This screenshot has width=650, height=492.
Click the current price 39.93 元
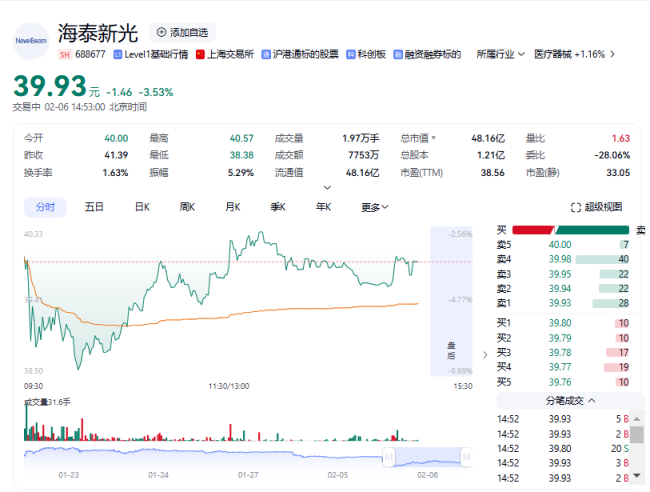(x=56, y=86)
